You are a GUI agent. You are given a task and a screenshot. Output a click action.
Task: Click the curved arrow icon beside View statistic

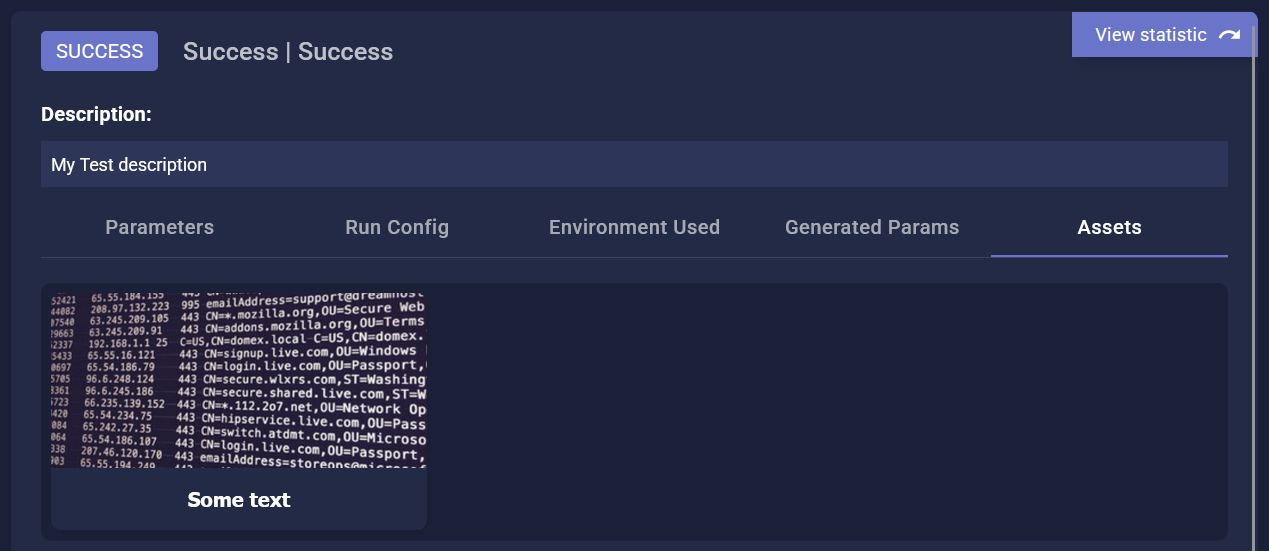point(1229,35)
